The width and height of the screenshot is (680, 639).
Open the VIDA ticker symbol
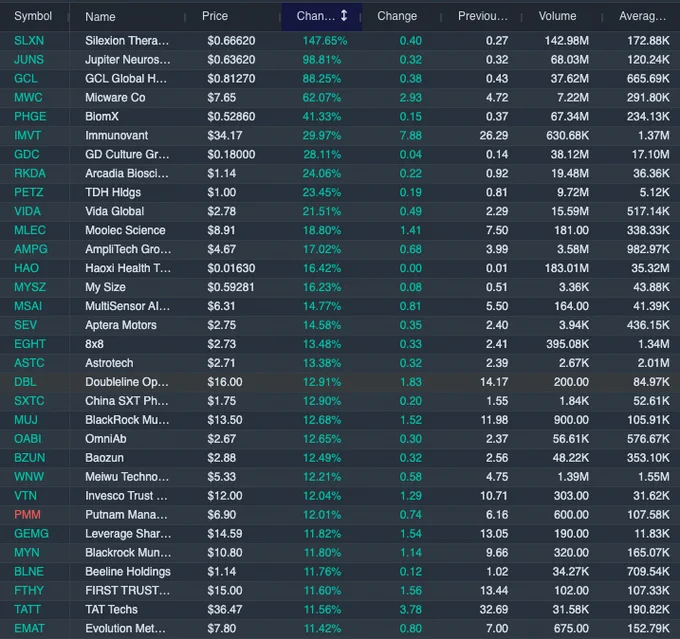[x=27, y=211]
